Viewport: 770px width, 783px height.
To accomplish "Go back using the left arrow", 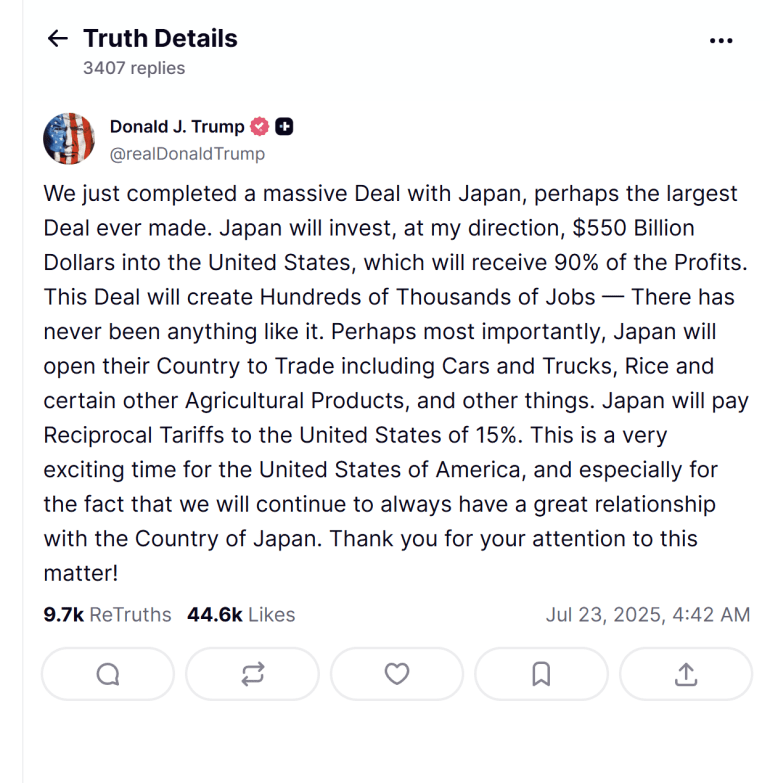I will point(57,39).
